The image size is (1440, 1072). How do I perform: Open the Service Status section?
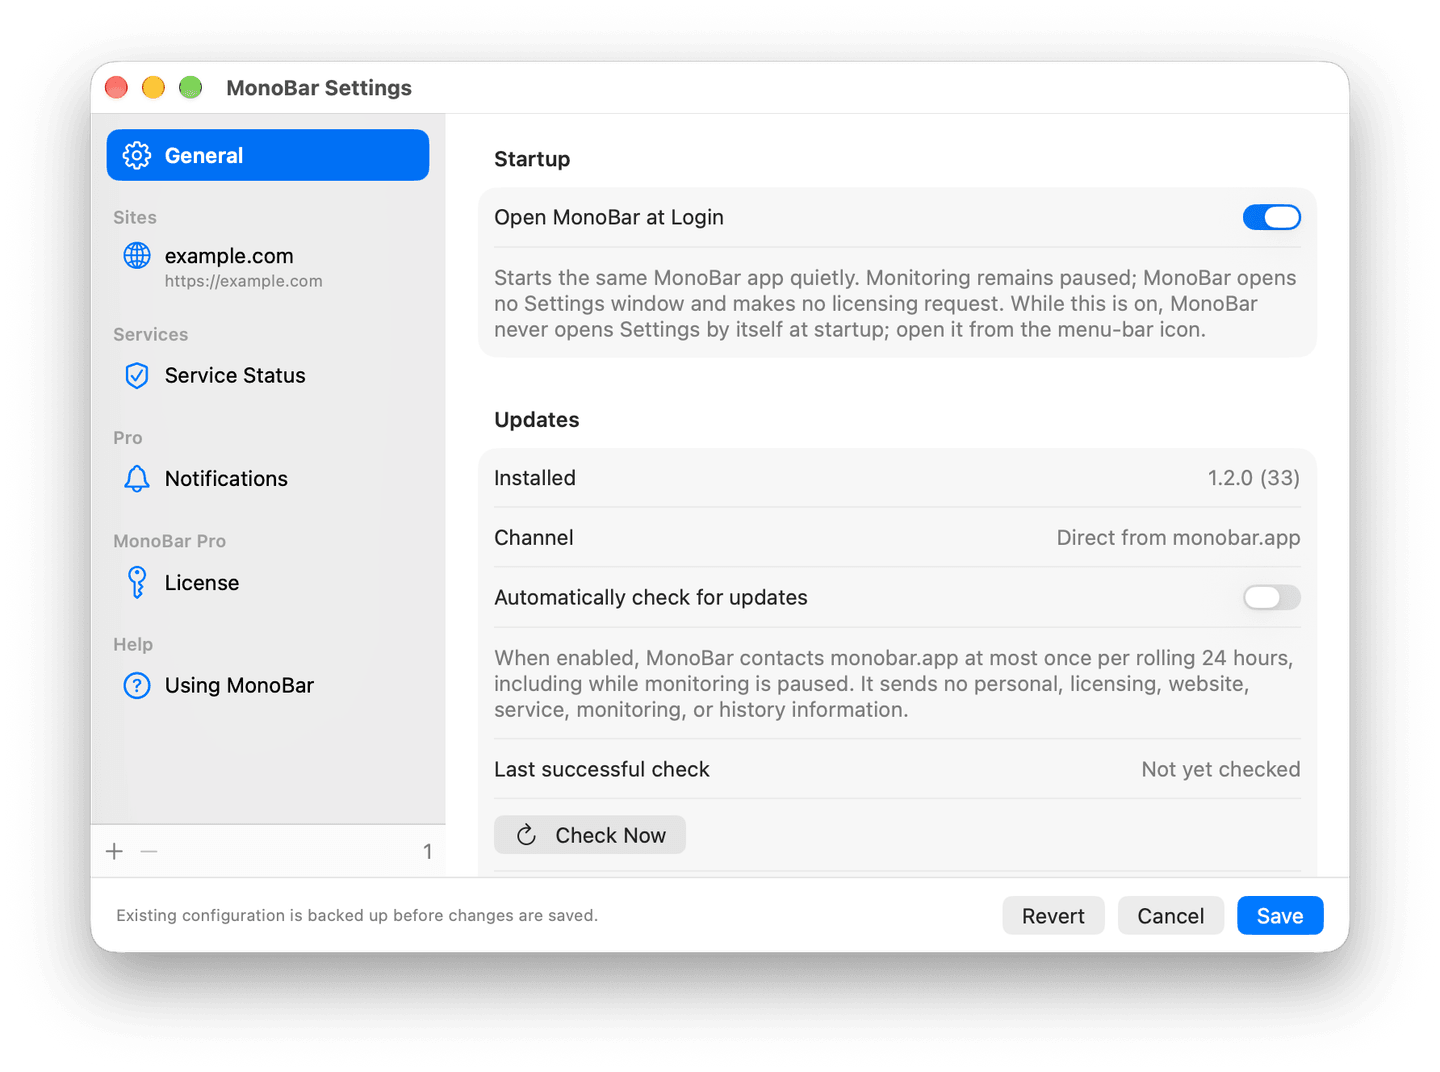(268, 376)
